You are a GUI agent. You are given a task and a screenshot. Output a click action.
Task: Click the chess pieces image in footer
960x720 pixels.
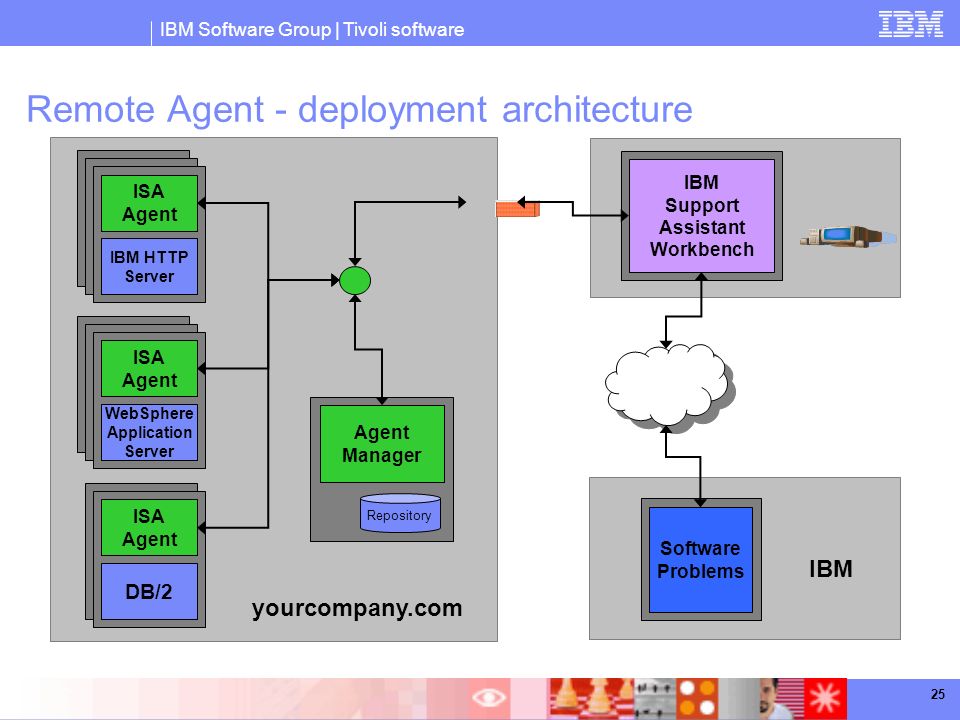591,698
